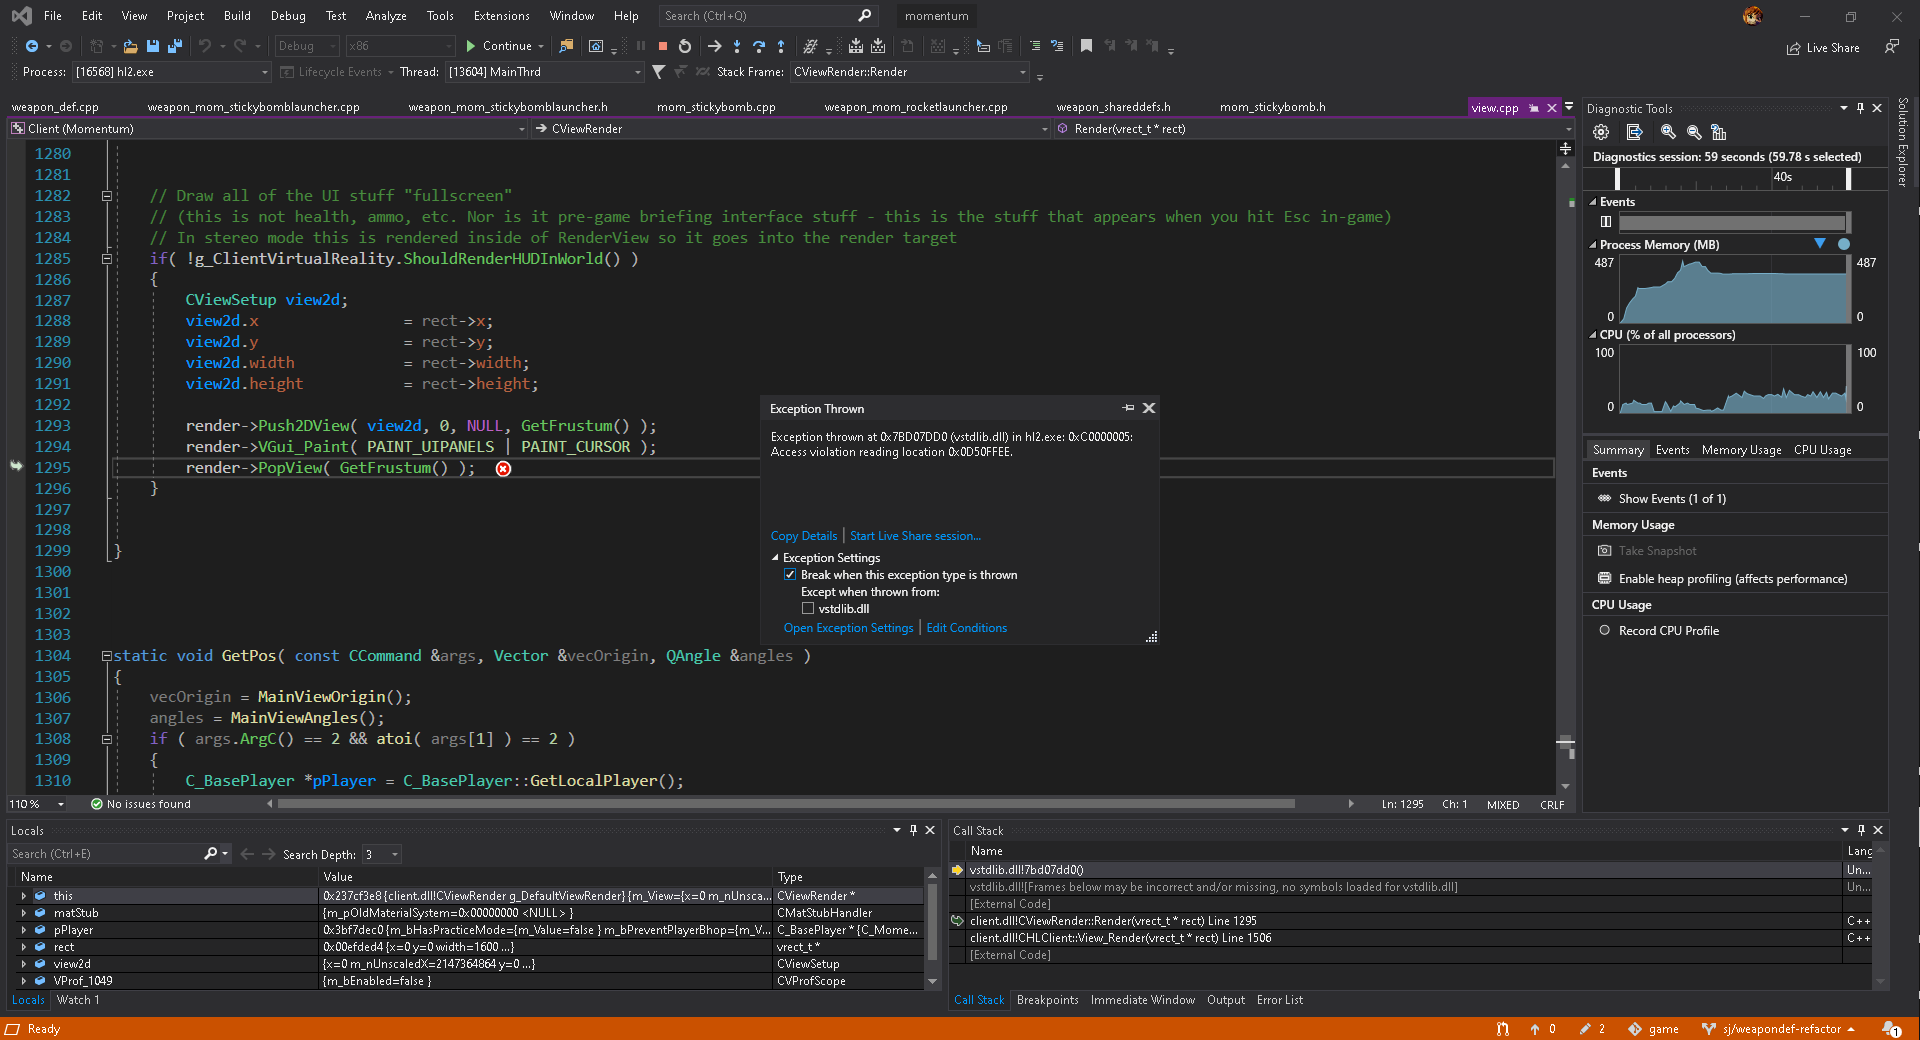Click the editor horizontal scrollbar
The height and width of the screenshot is (1040, 1920).
786,804
